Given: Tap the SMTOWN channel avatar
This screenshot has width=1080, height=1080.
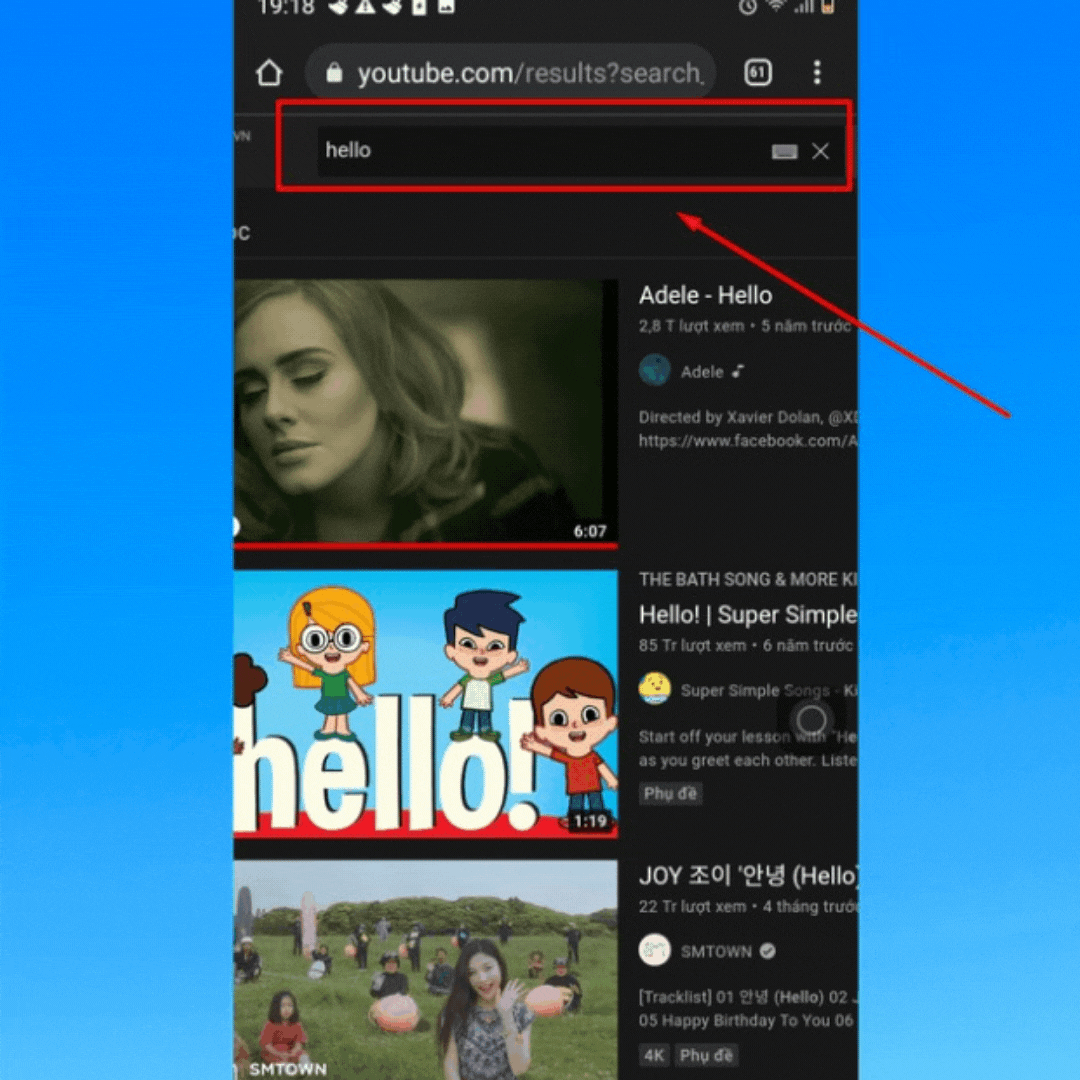Looking at the screenshot, I should click(654, 951).
